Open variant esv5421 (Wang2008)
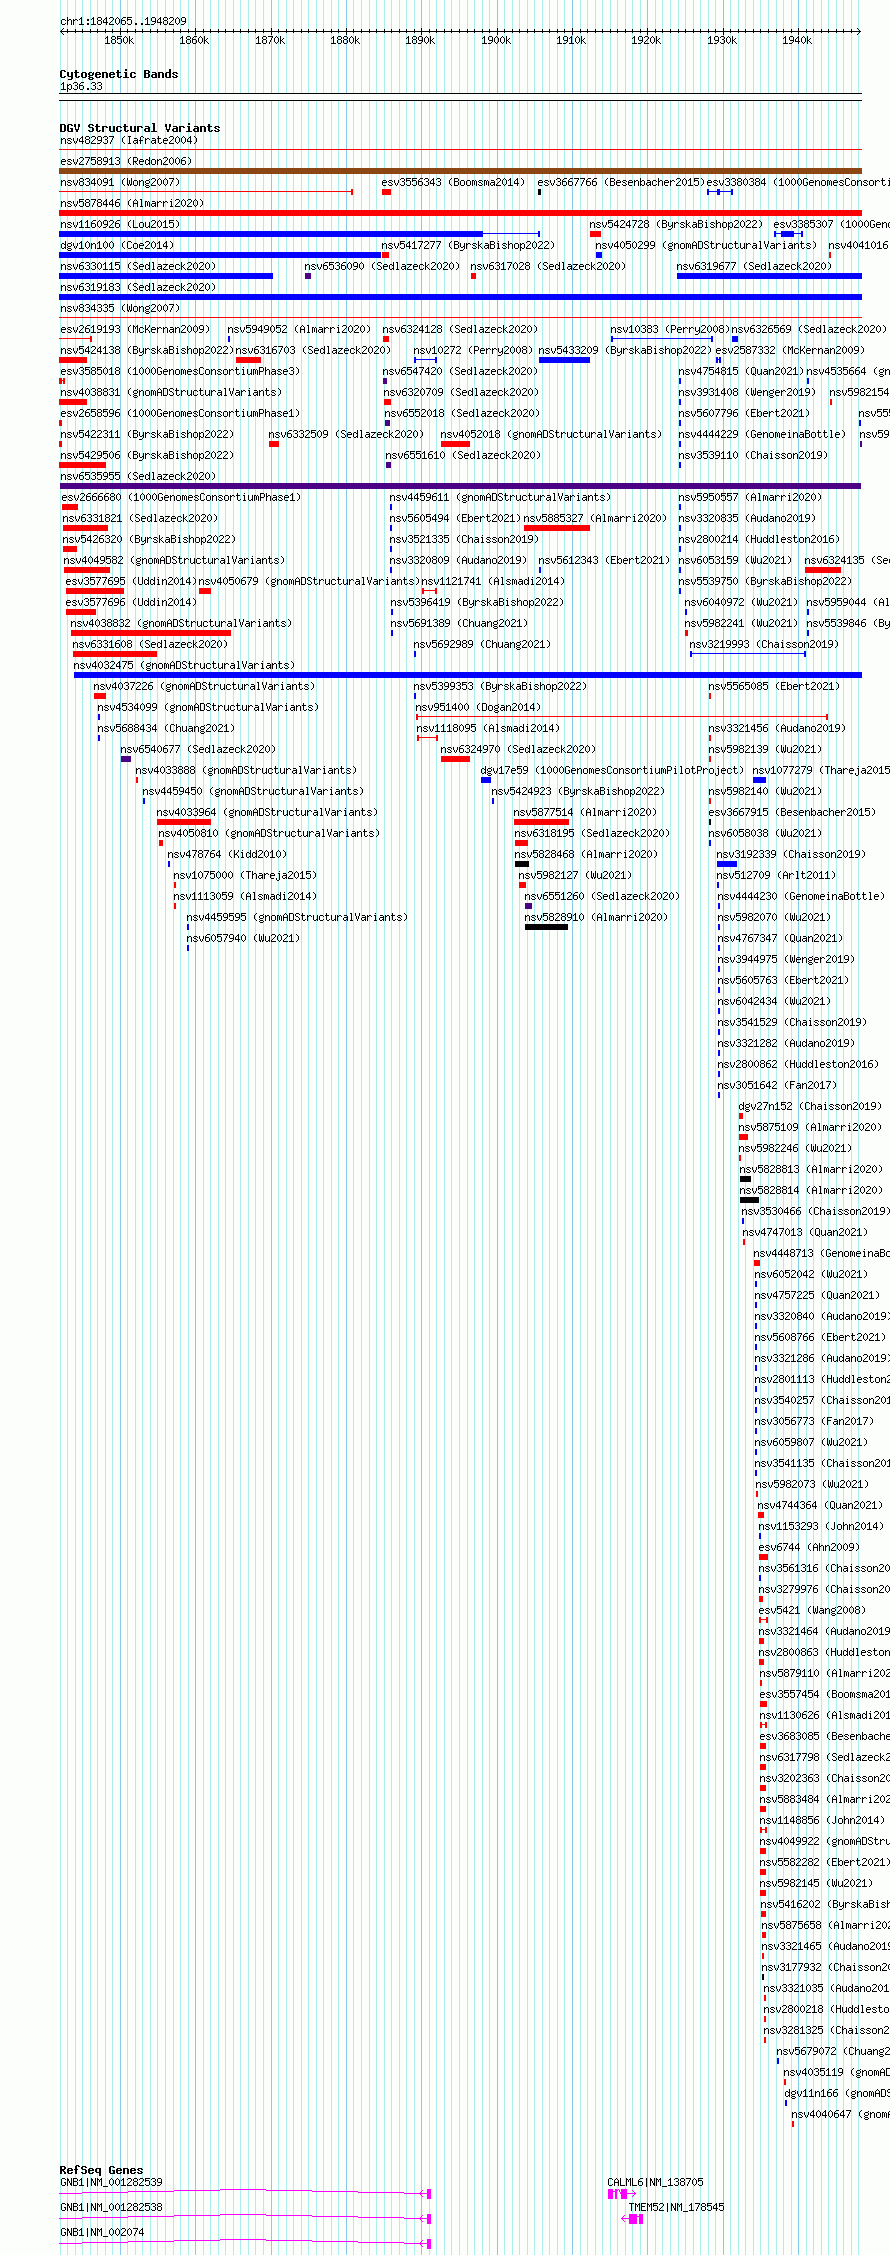Viewport: 890px width, 2255px height. [812, 1611]
